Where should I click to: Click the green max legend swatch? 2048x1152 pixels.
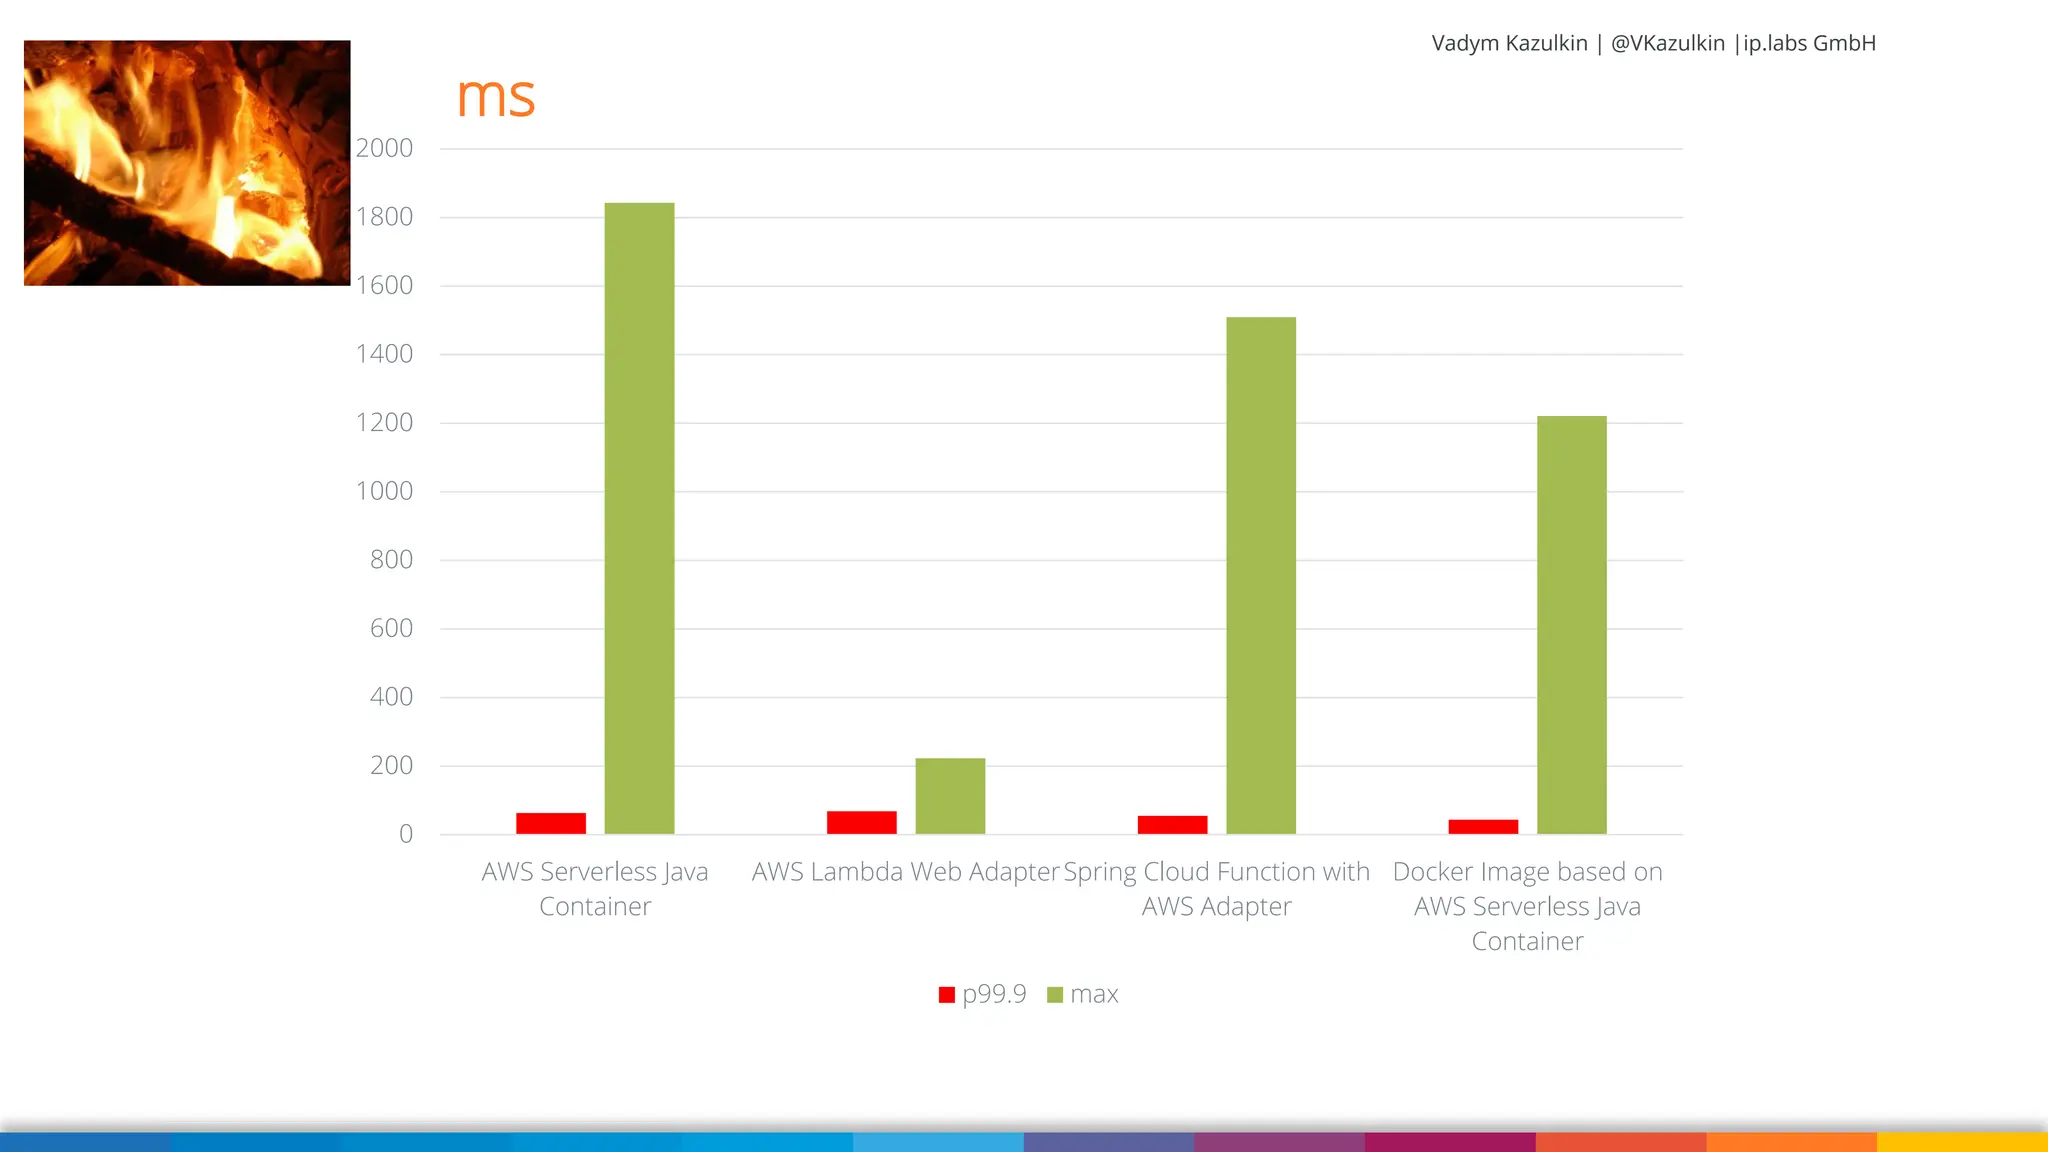(1054, 995)
